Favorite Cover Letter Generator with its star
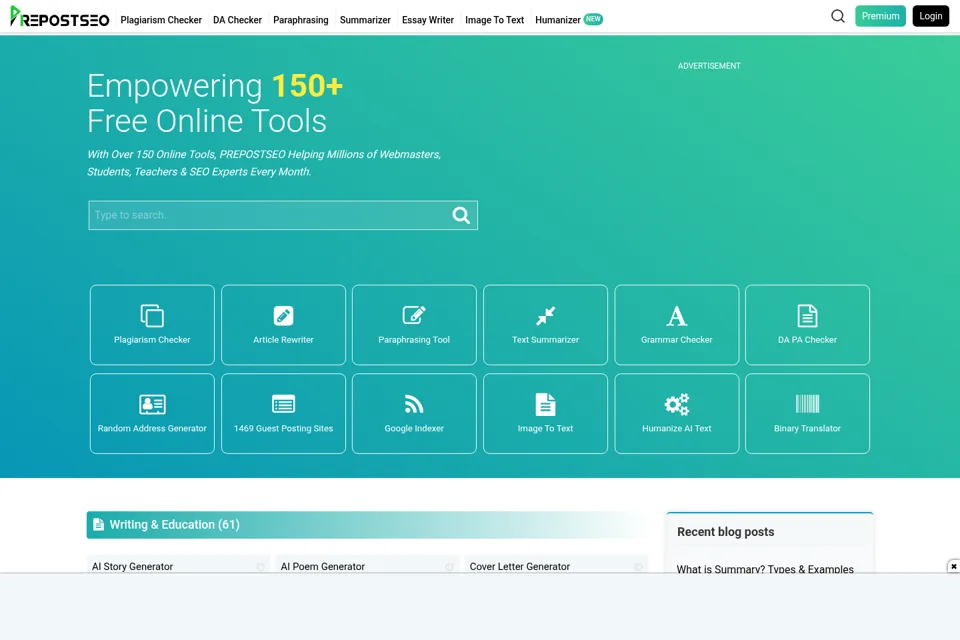Image resolution: width=960 pixels, height=640 pixels. [x=639, y=567]
